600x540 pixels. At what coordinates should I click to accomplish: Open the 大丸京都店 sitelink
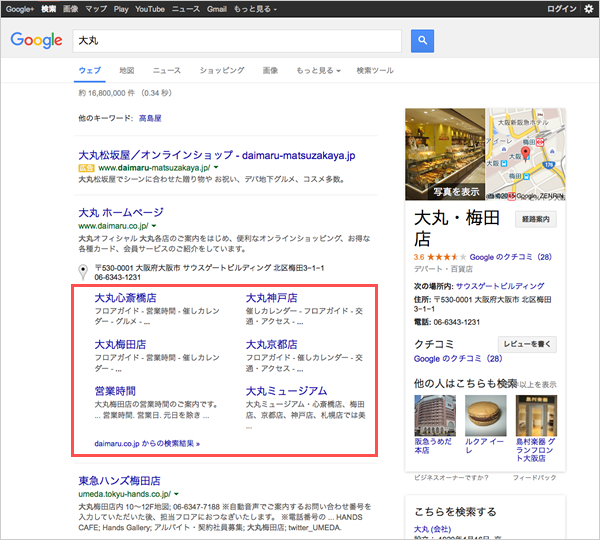click(x=272, y=344)
